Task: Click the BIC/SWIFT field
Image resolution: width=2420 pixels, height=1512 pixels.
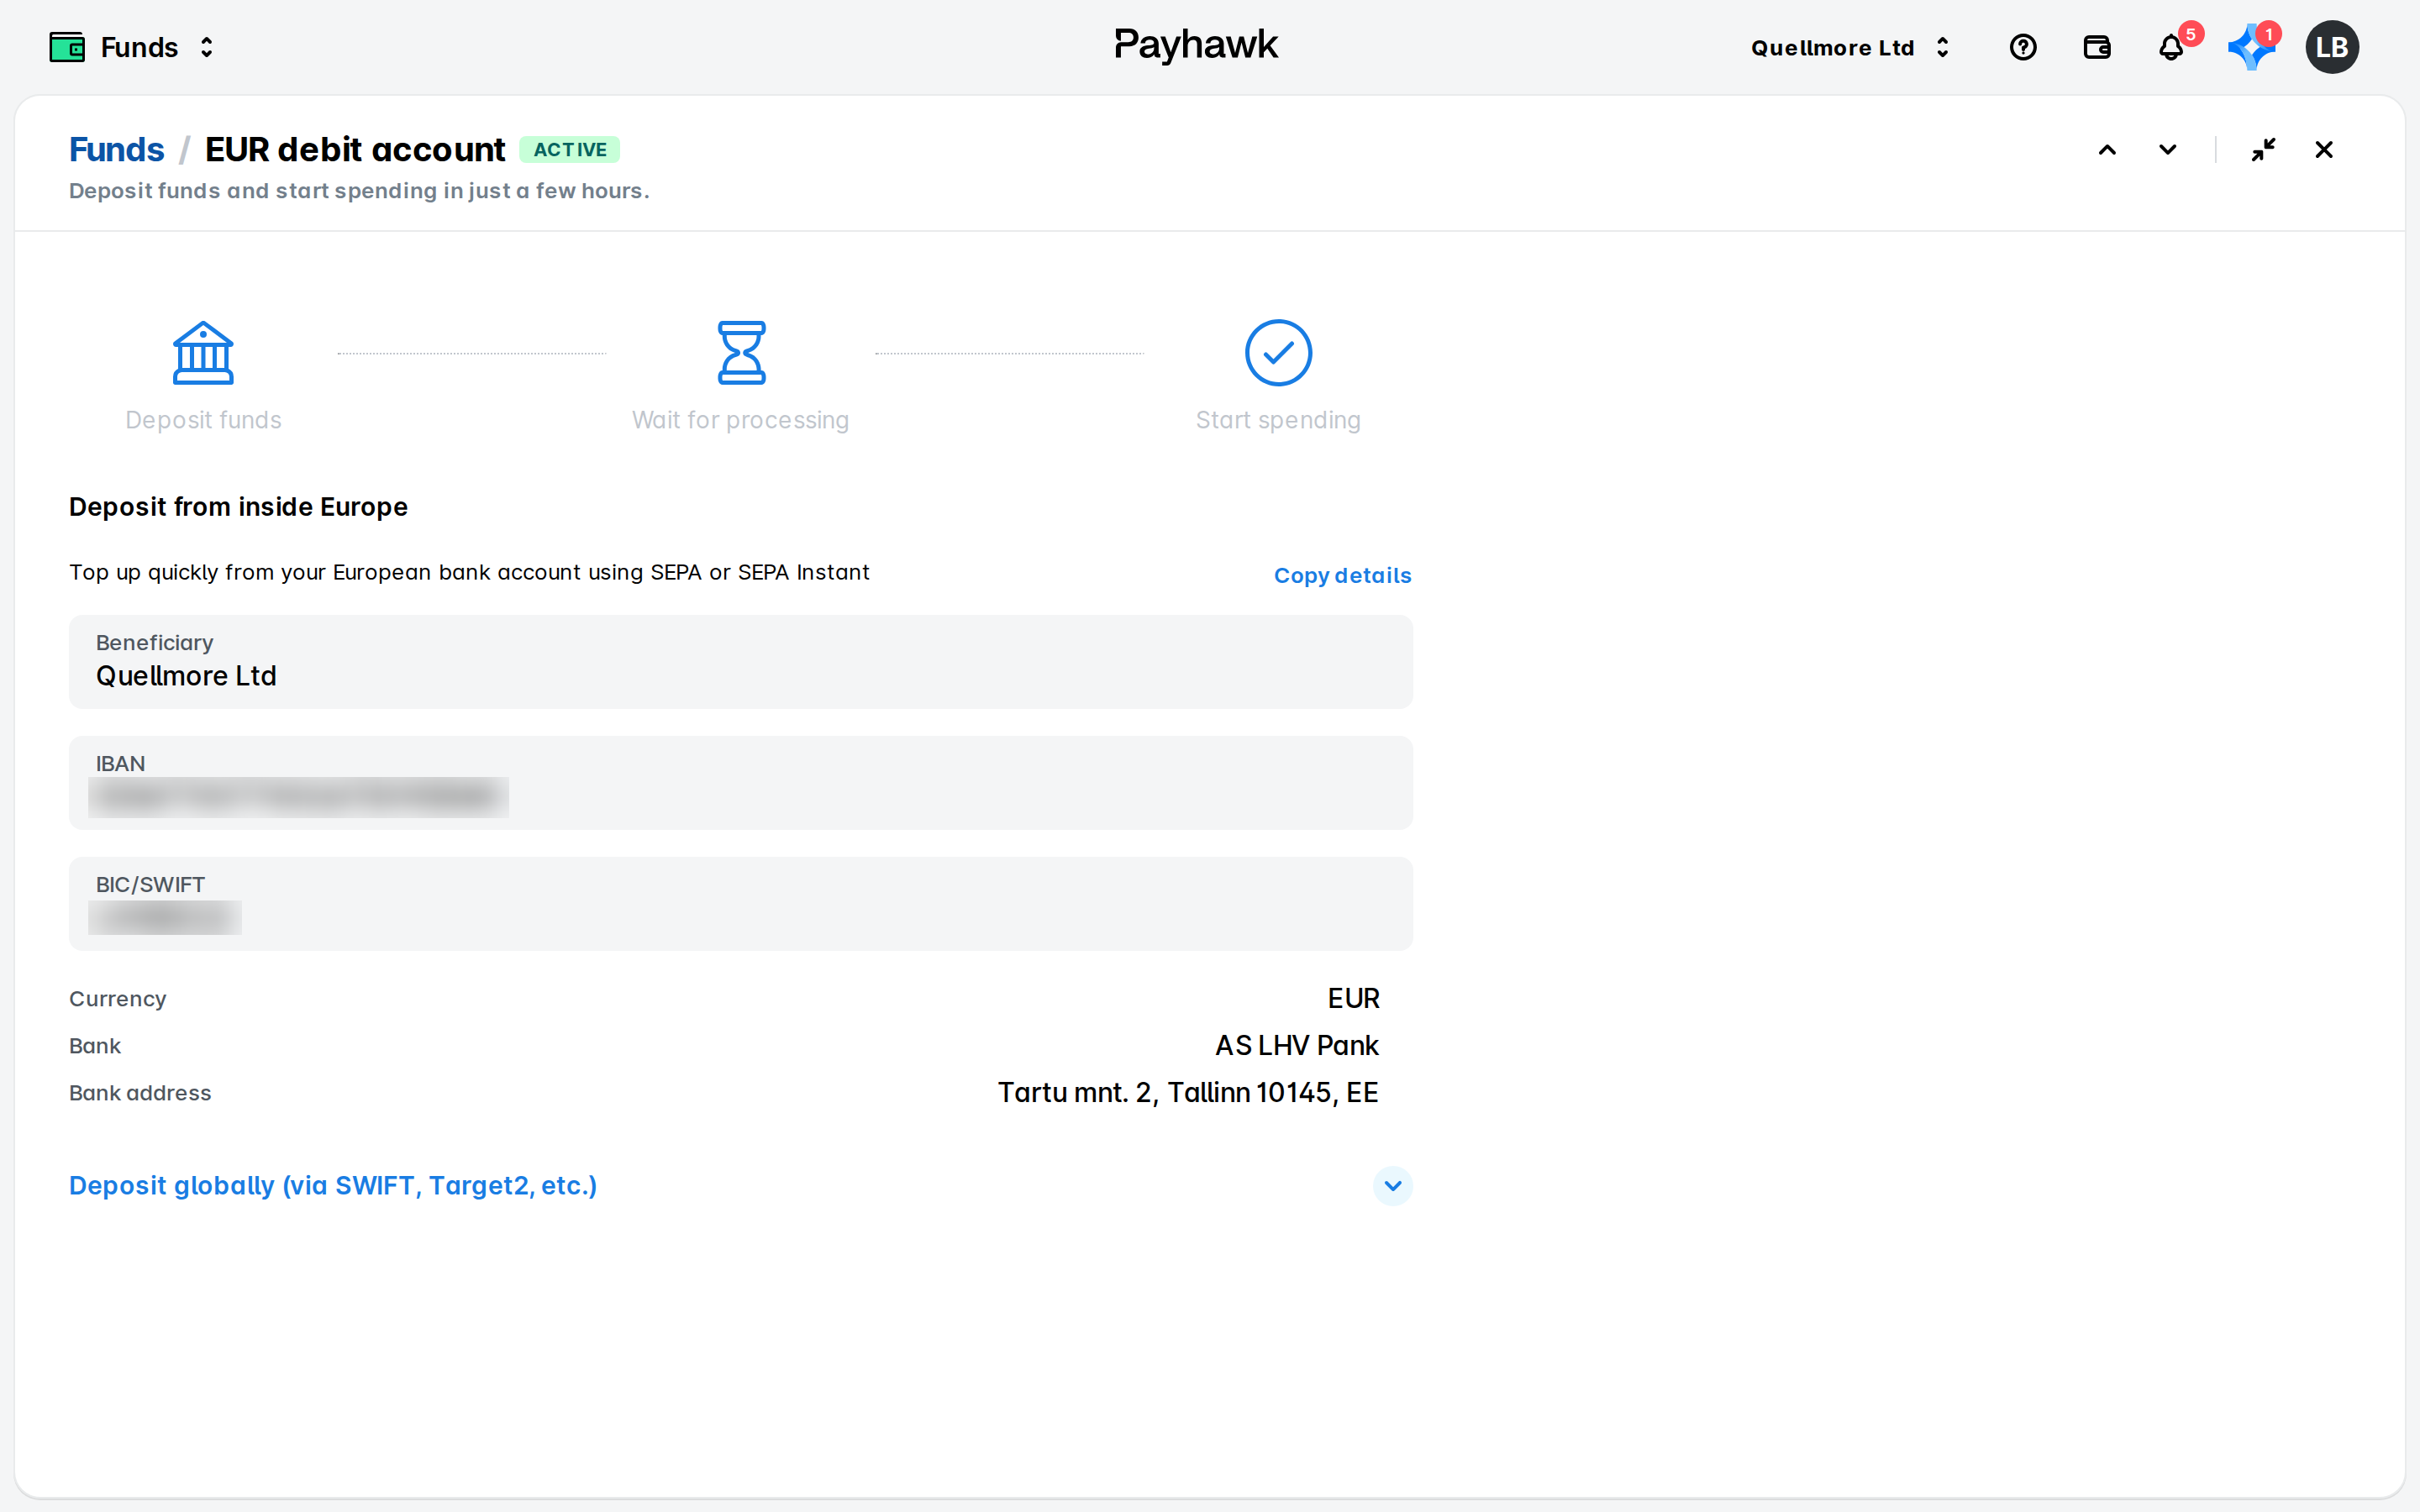Action: (x=741, y=904)
